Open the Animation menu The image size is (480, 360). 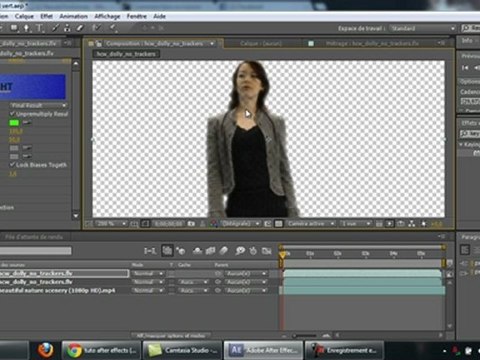73,16
